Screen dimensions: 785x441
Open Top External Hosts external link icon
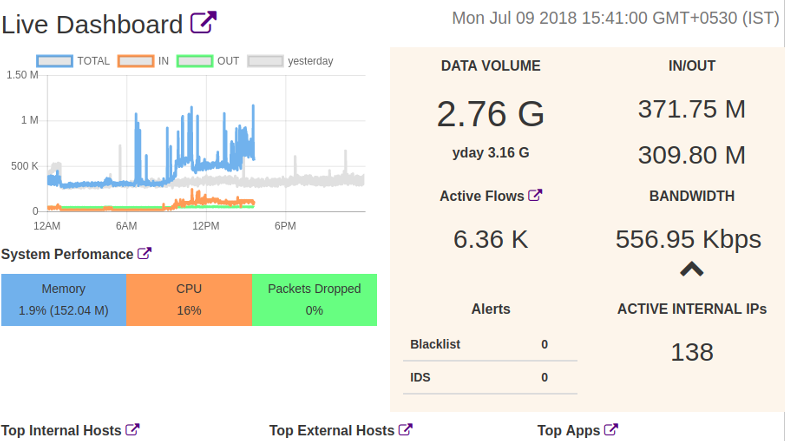click(x=405, y=430)
